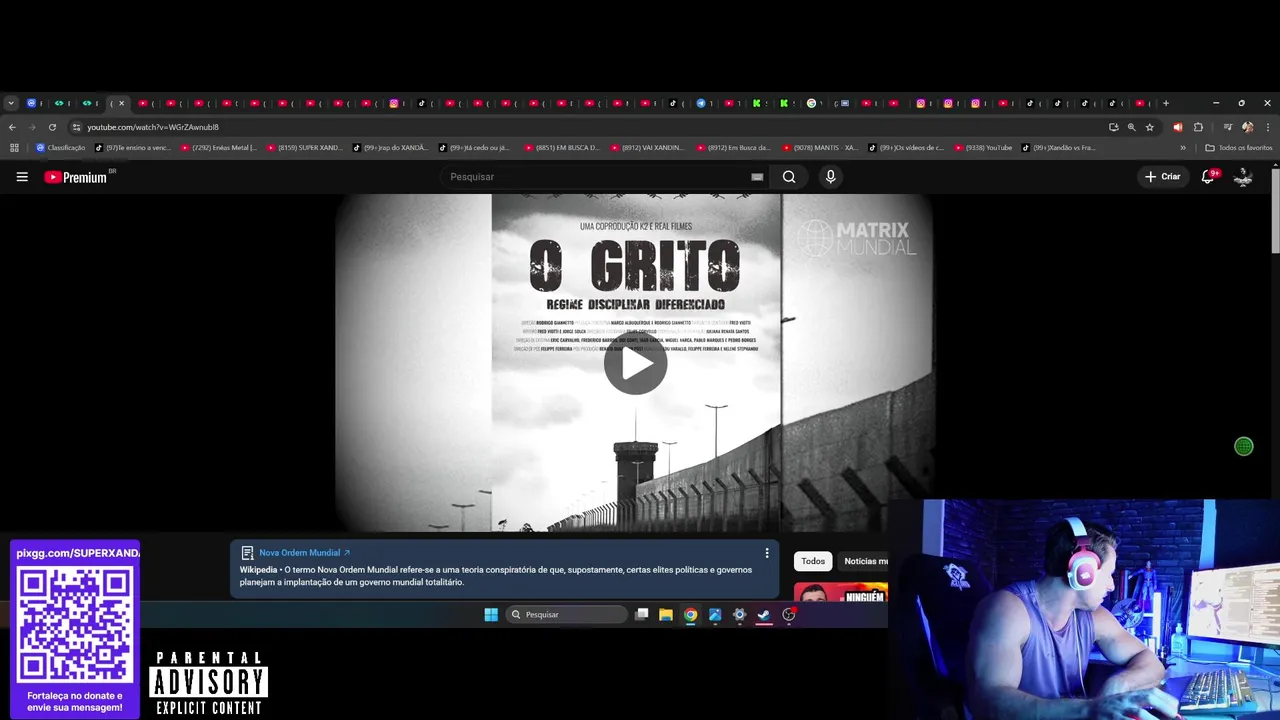Switch to Chrome on taskbar
The width and height of the screenshot is (1280, 720).
click(690, 615)
